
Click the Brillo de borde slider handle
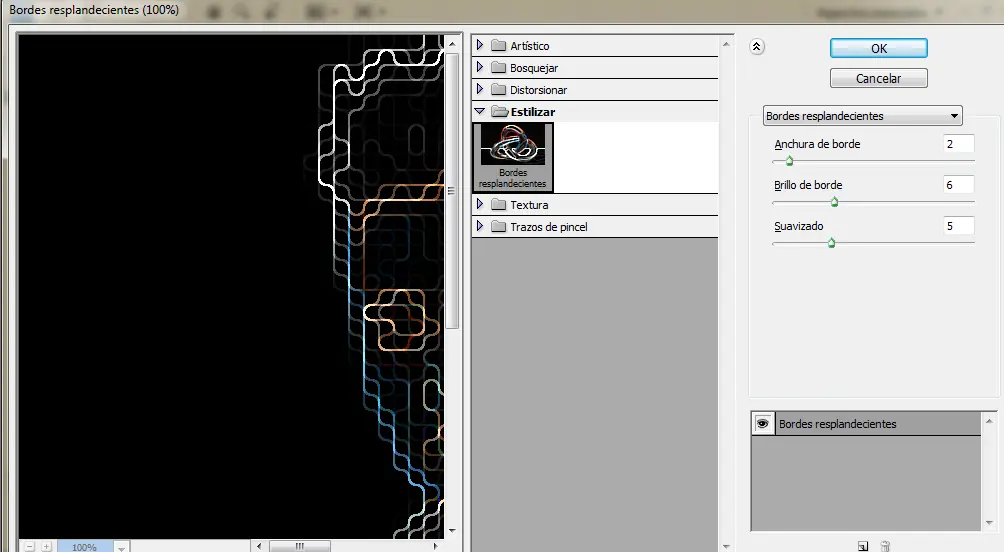(834, 202)
